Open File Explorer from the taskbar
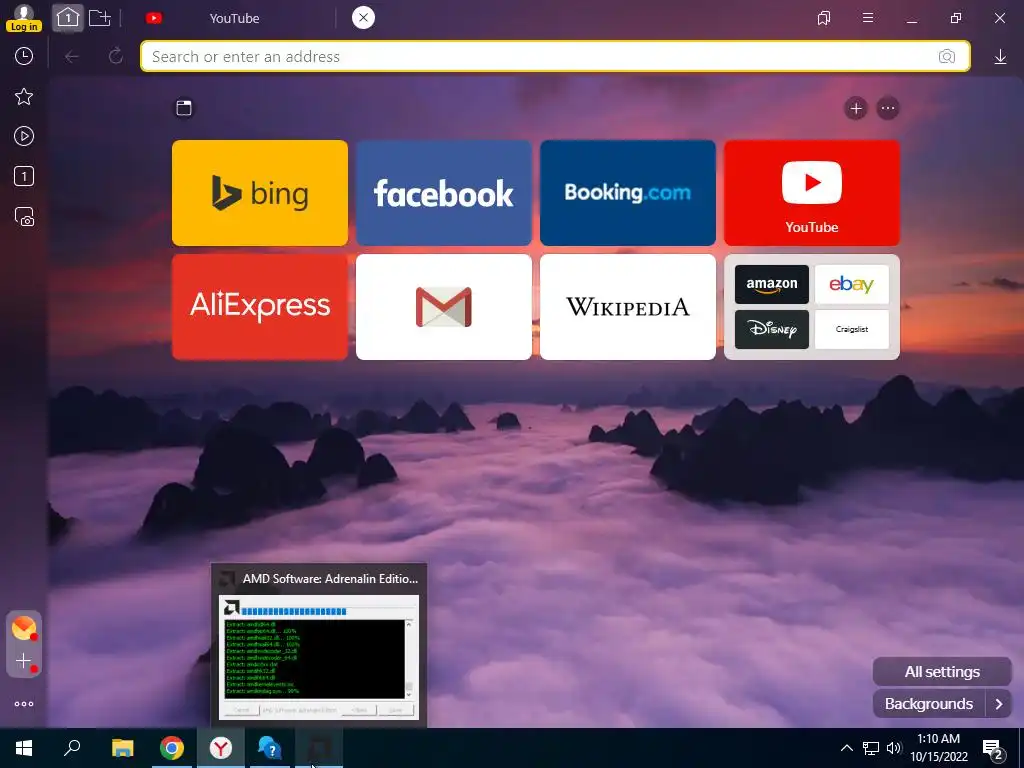 (x=122, y=748)
